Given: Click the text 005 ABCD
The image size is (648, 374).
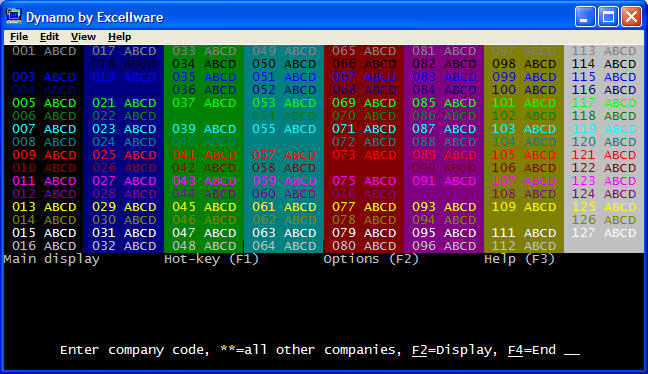Looking at the screenshot, I should click(44, 103).
